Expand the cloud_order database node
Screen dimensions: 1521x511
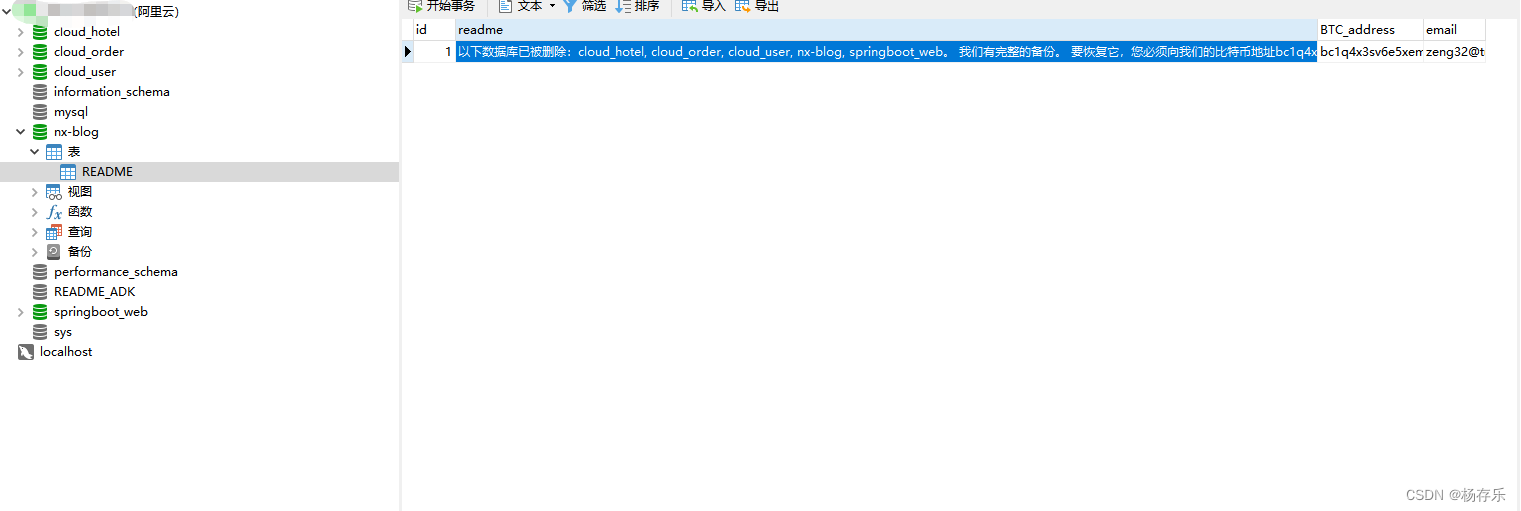pos(21,52)
